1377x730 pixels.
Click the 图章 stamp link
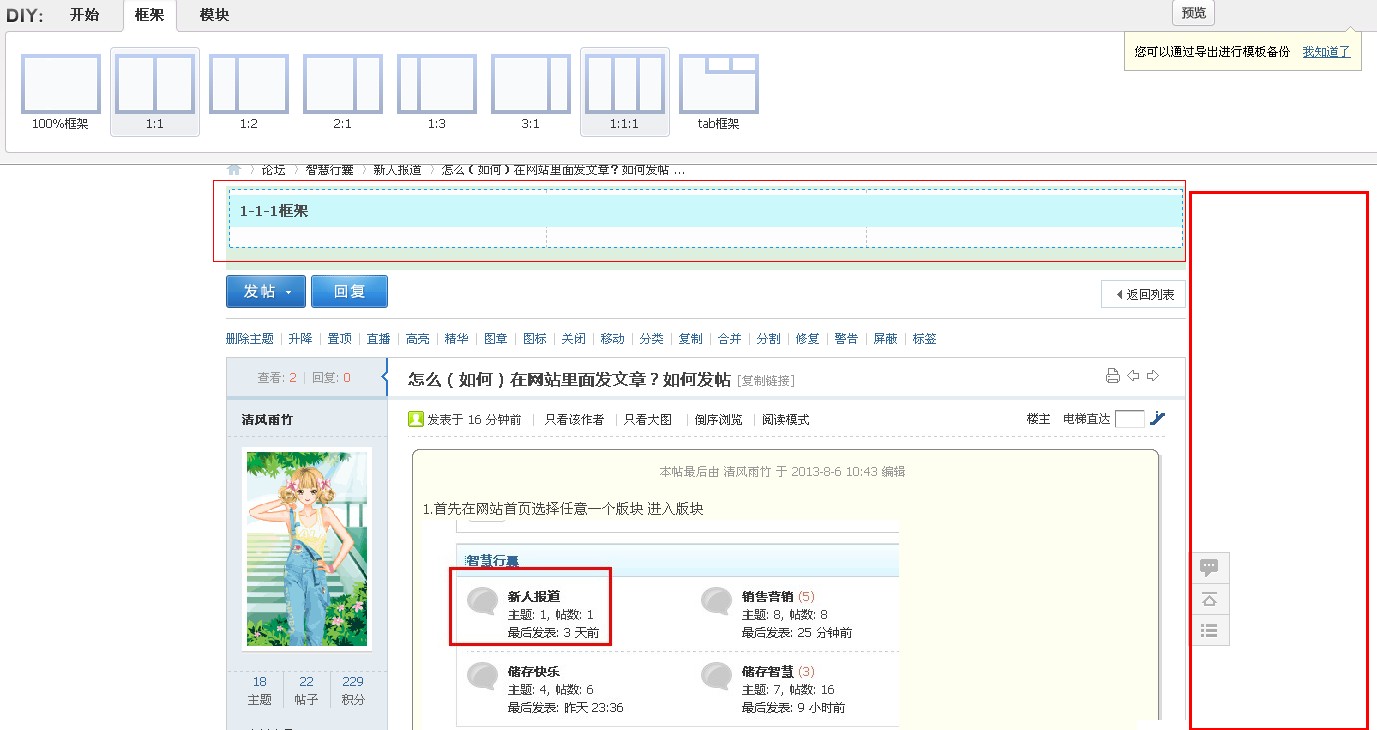click(495, 339)
